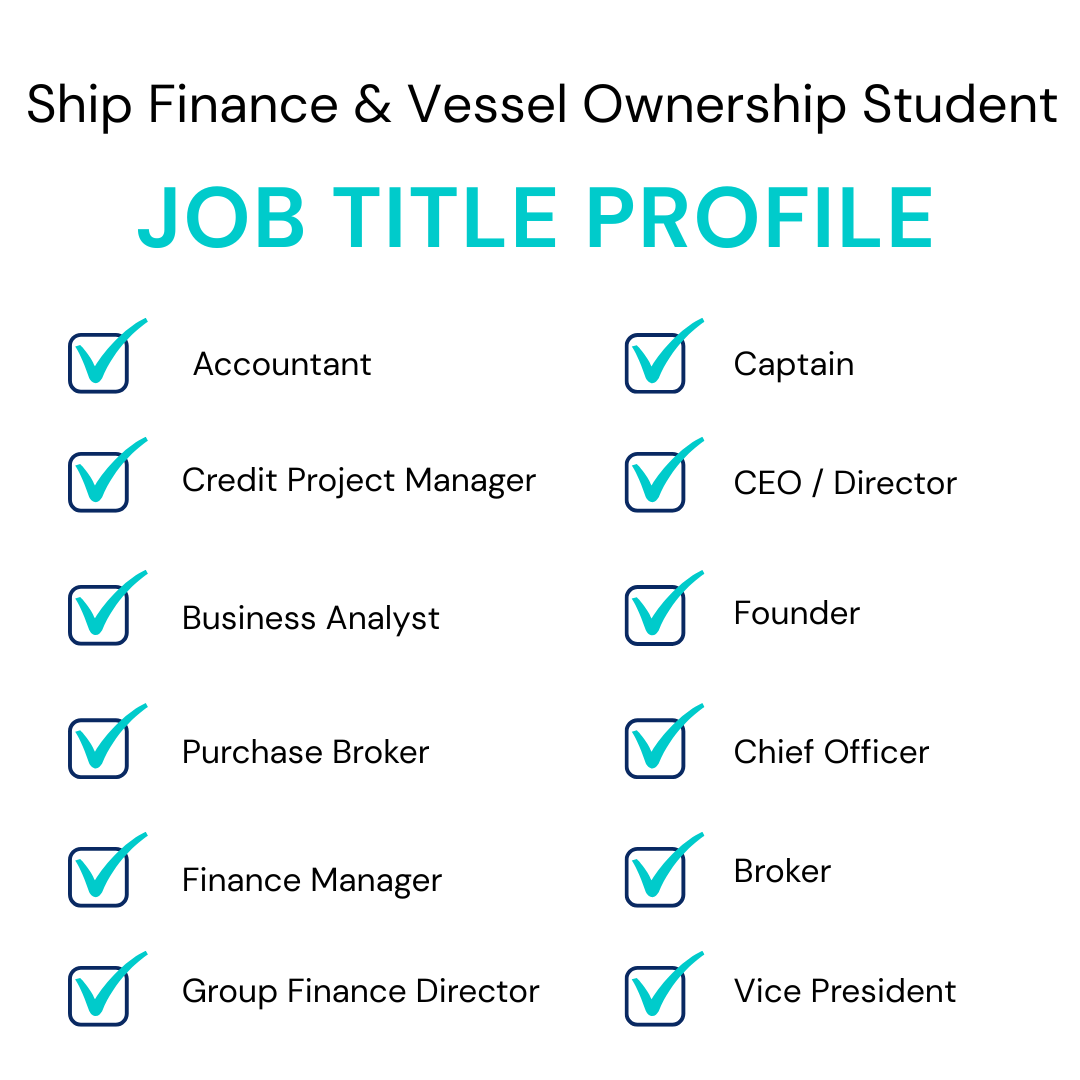Viewport: 1080px width, 1080px height.
Task: Toggle the Credit Project Manager checkbox
Action: click(98, 482)
